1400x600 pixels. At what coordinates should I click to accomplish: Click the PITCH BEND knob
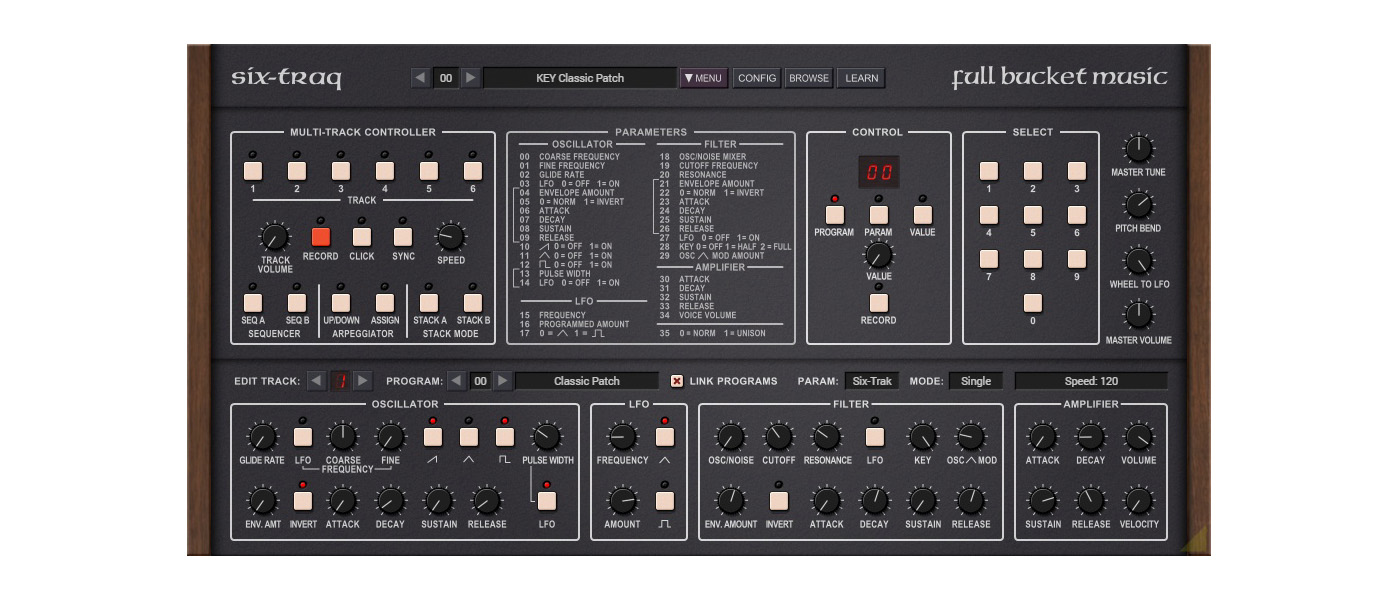1138,205
